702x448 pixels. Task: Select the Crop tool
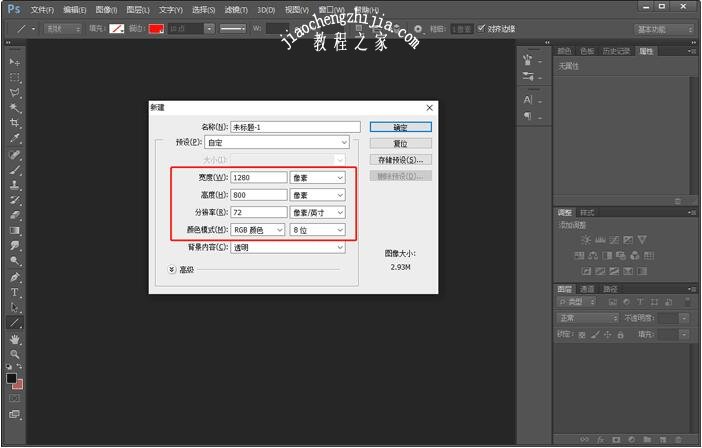pyautogui.click(x=15, y=123)
